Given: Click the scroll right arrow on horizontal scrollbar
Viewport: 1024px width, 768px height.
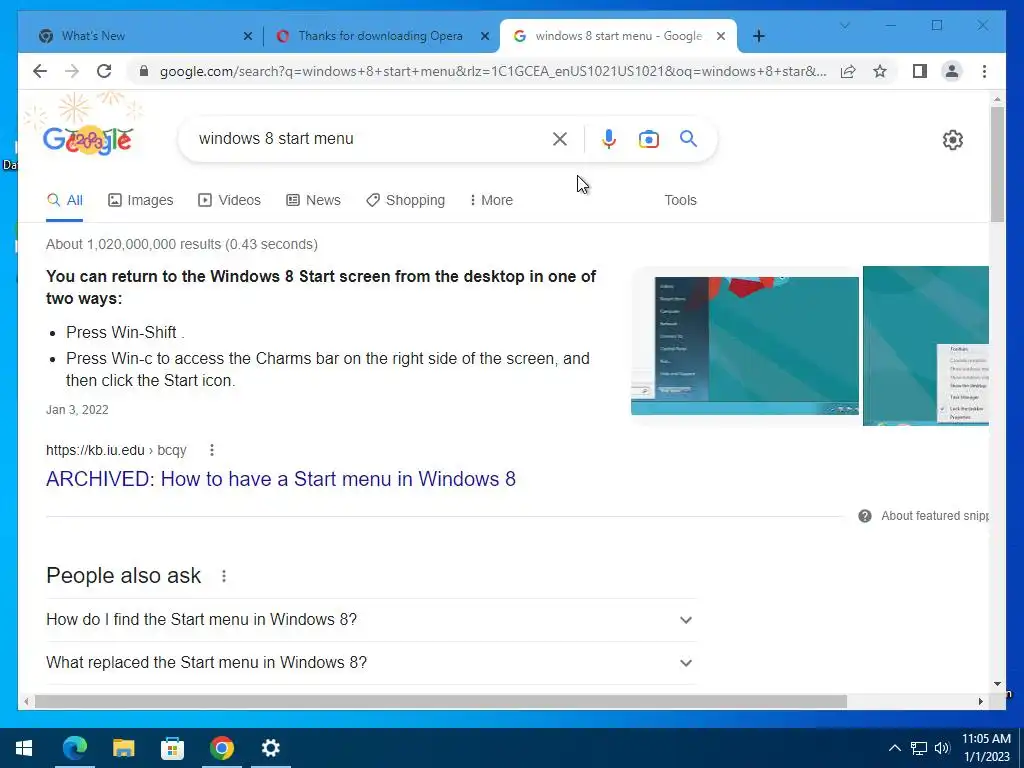Looking at the screenshot, I should click(x=980, y=701).
